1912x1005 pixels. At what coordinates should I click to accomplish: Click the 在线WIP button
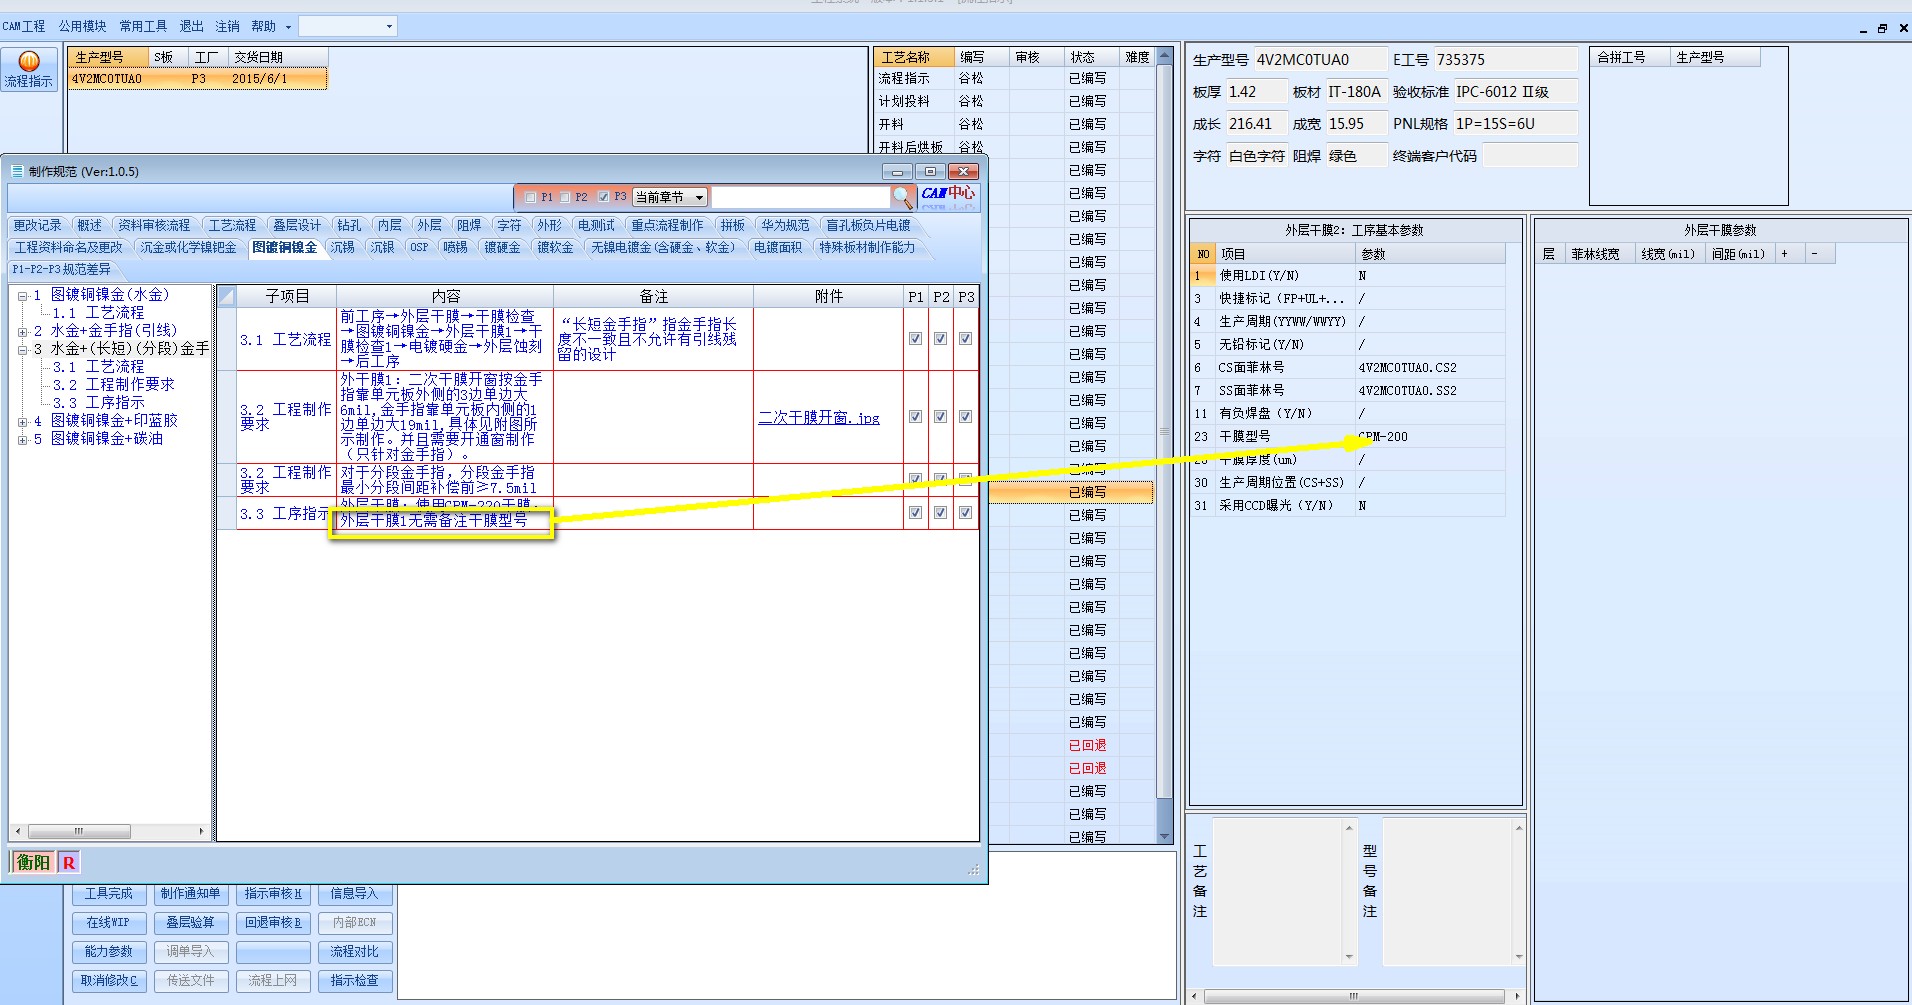pos(108,923)
